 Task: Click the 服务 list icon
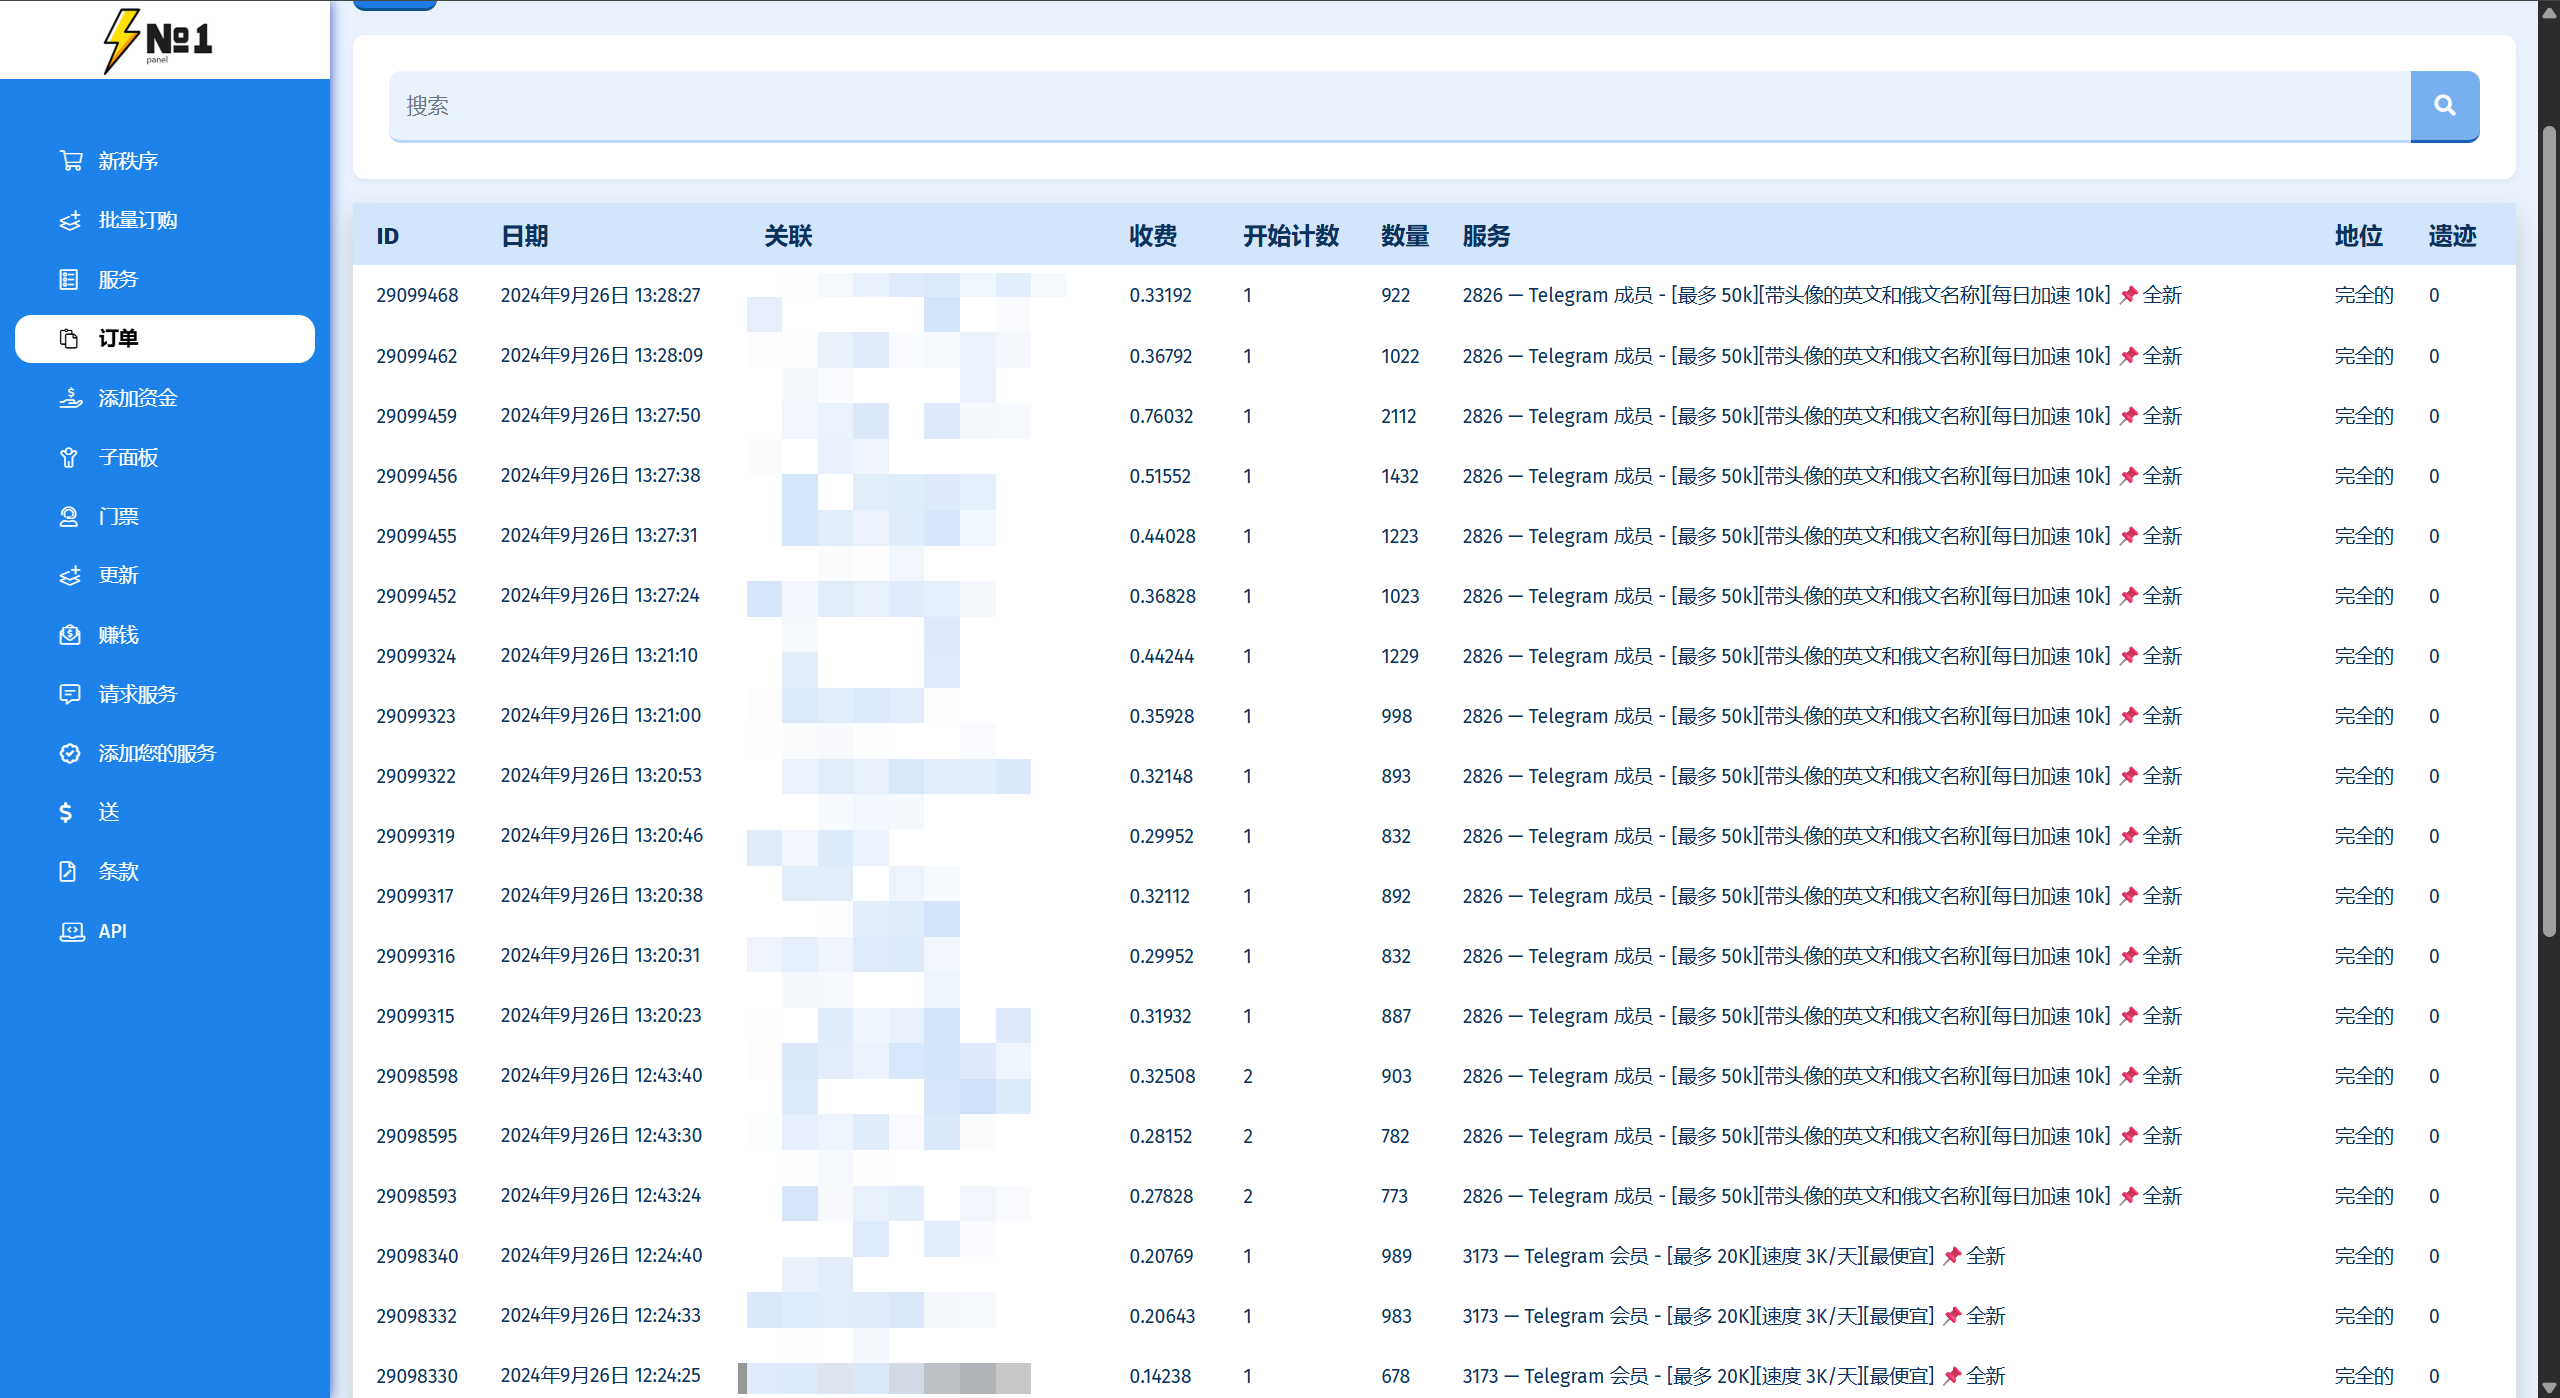69,279
